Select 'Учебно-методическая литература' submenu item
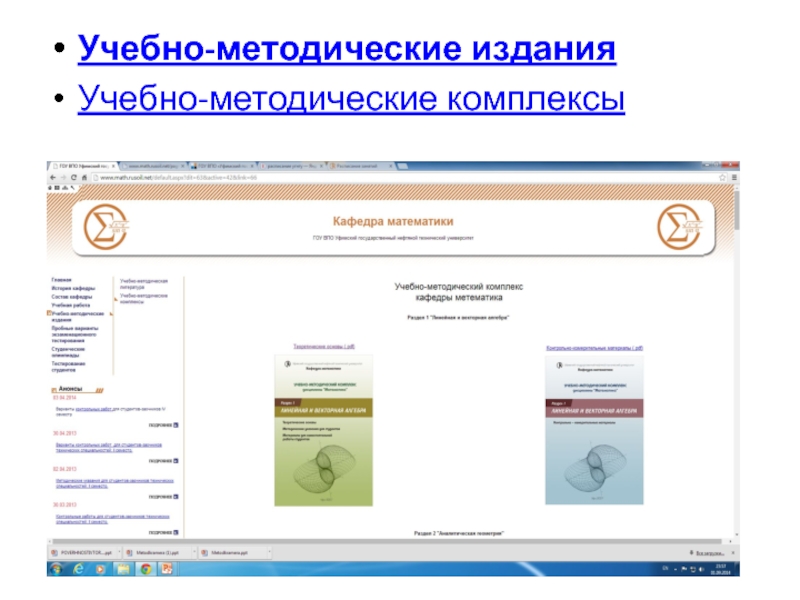 [x=144, y=283]
